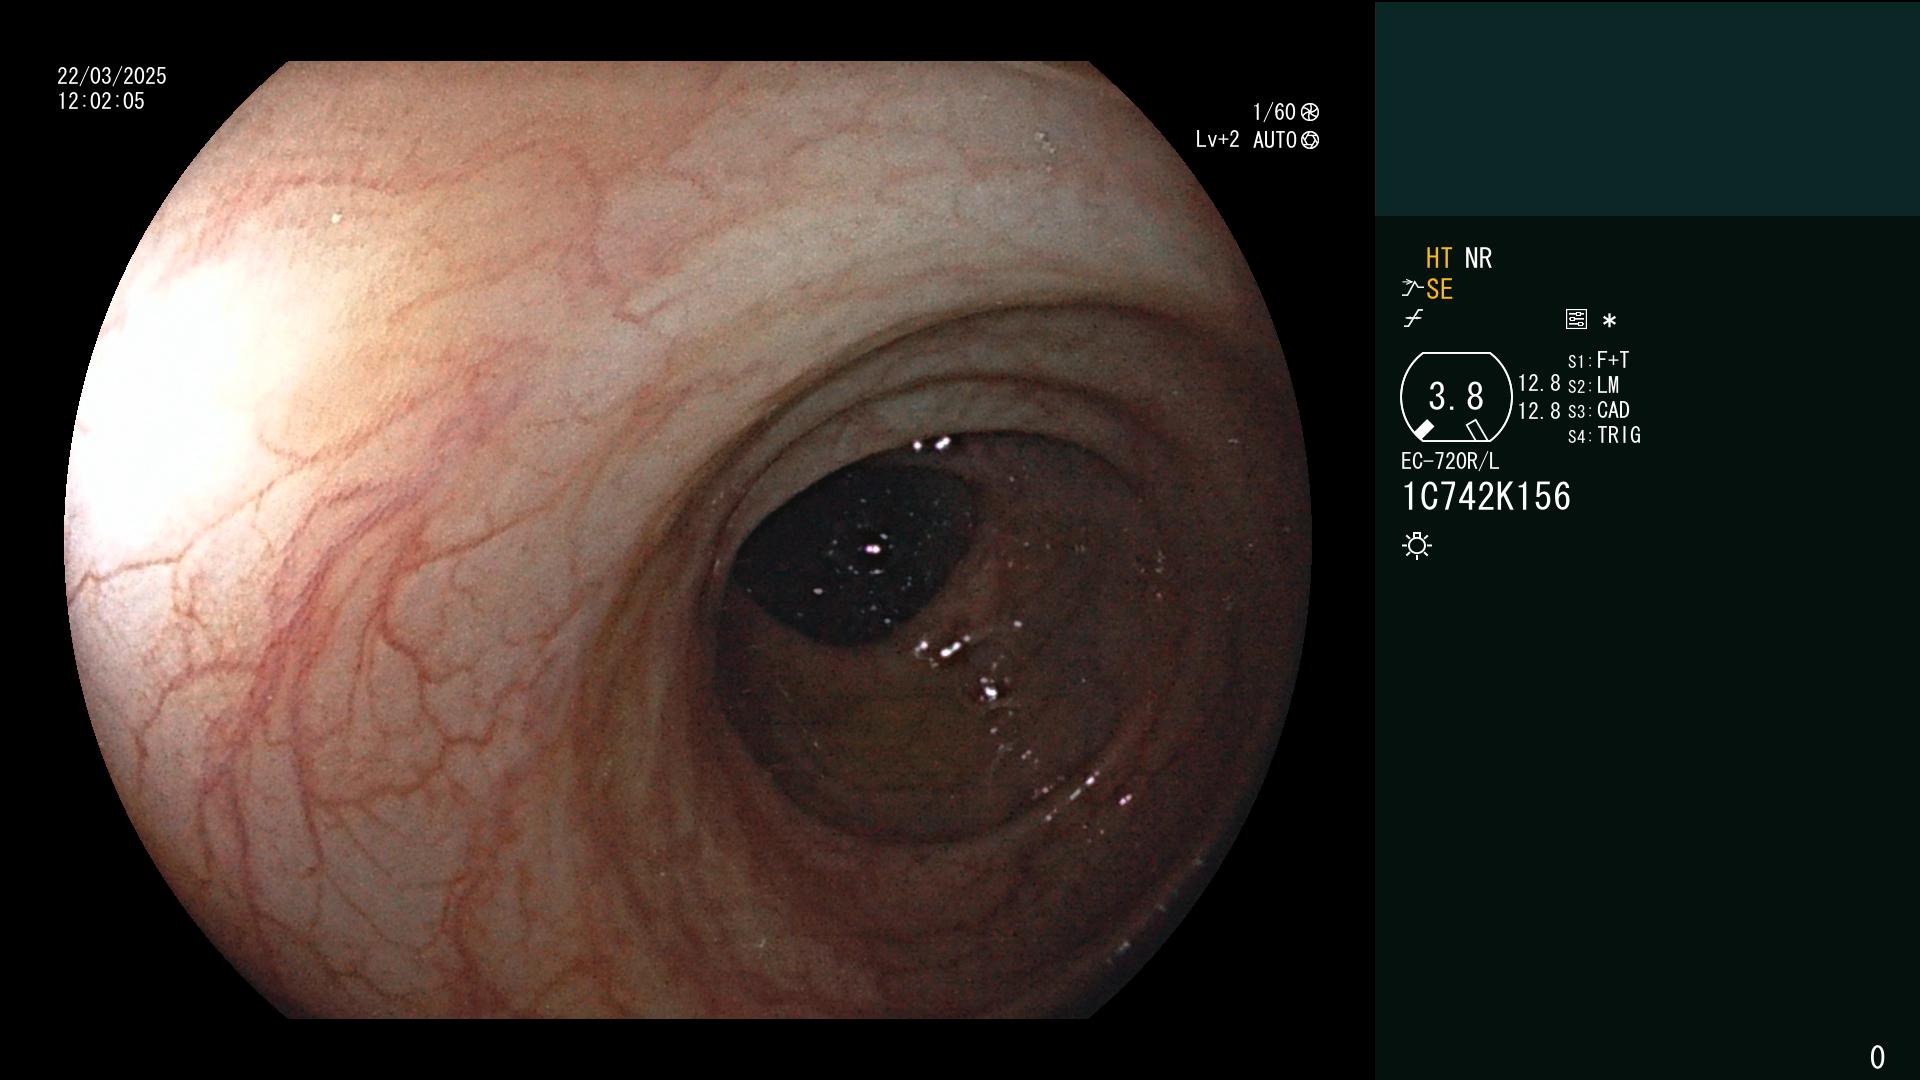Select the NR noise reduction label
The image size is (1920, 1080).
click(1478, 258)
